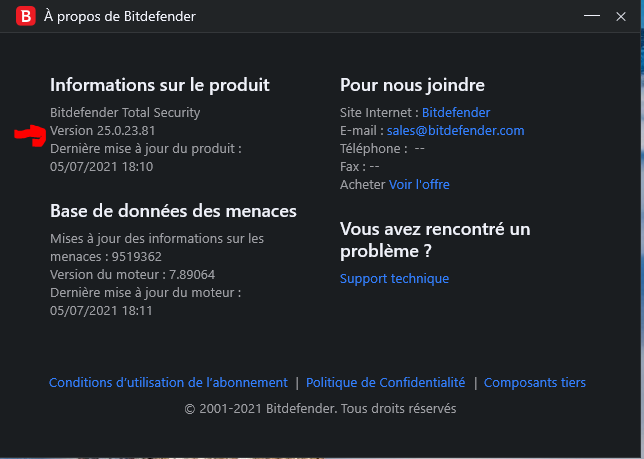Open the Support technique link

tap(394, 279)
